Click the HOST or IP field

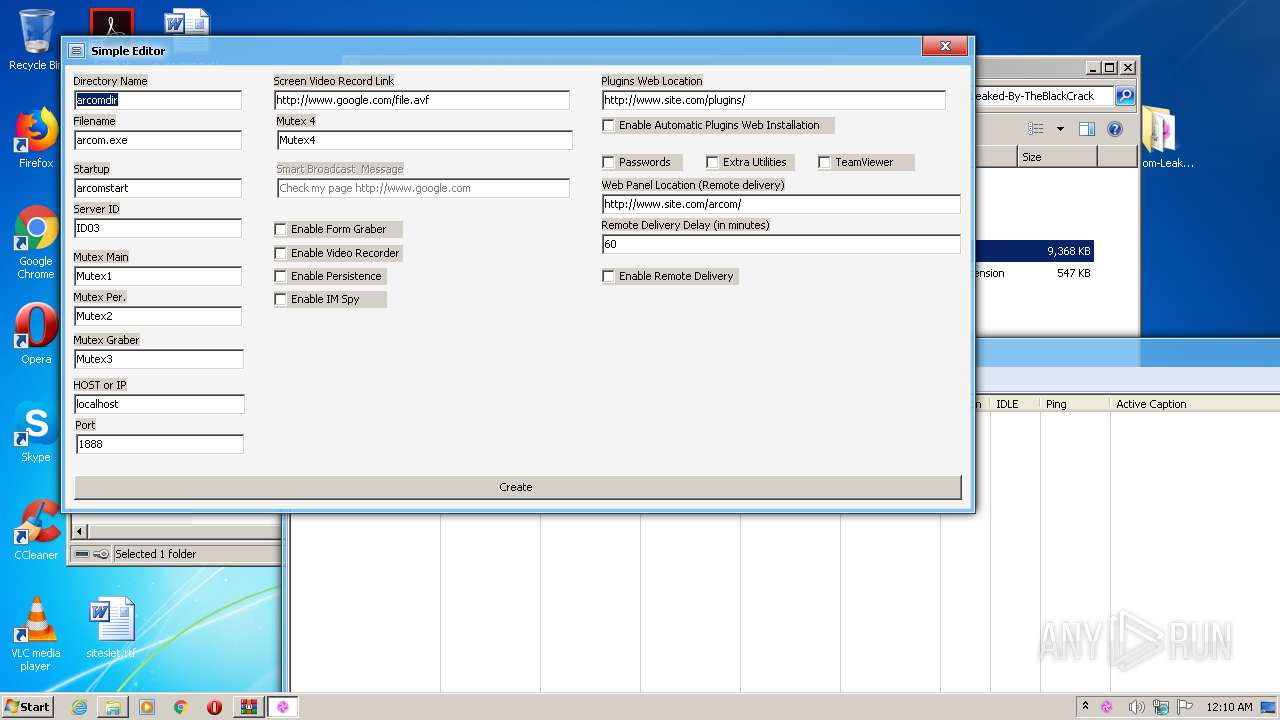159,404
